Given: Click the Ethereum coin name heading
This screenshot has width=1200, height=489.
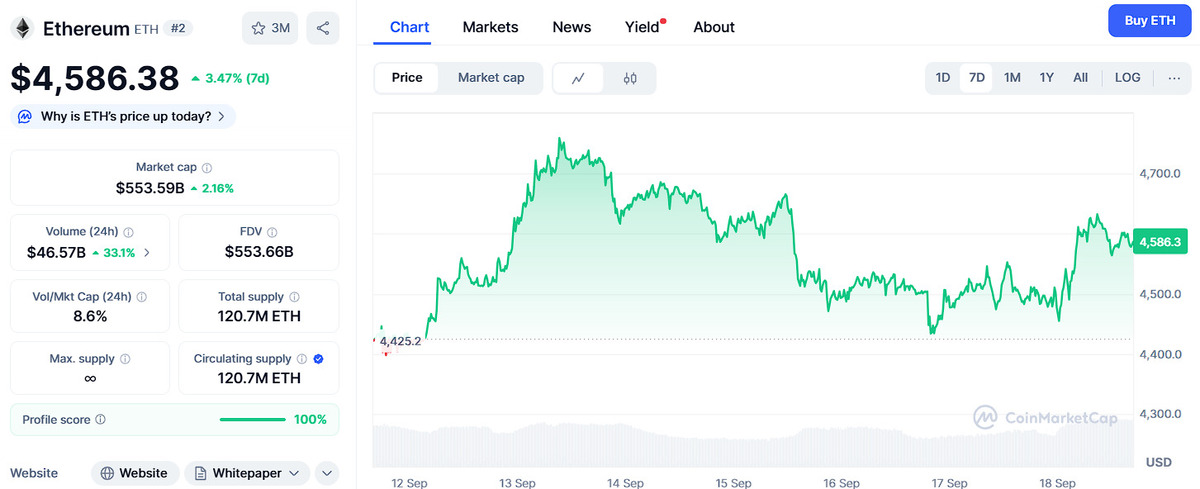Looking at the screenshot, I should coord(86,28).
